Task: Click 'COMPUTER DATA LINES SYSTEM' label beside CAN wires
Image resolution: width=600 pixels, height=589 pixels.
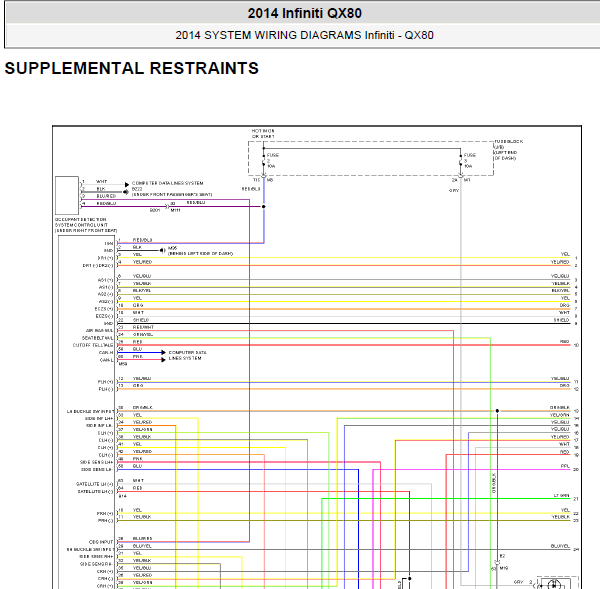Action: 188,355
